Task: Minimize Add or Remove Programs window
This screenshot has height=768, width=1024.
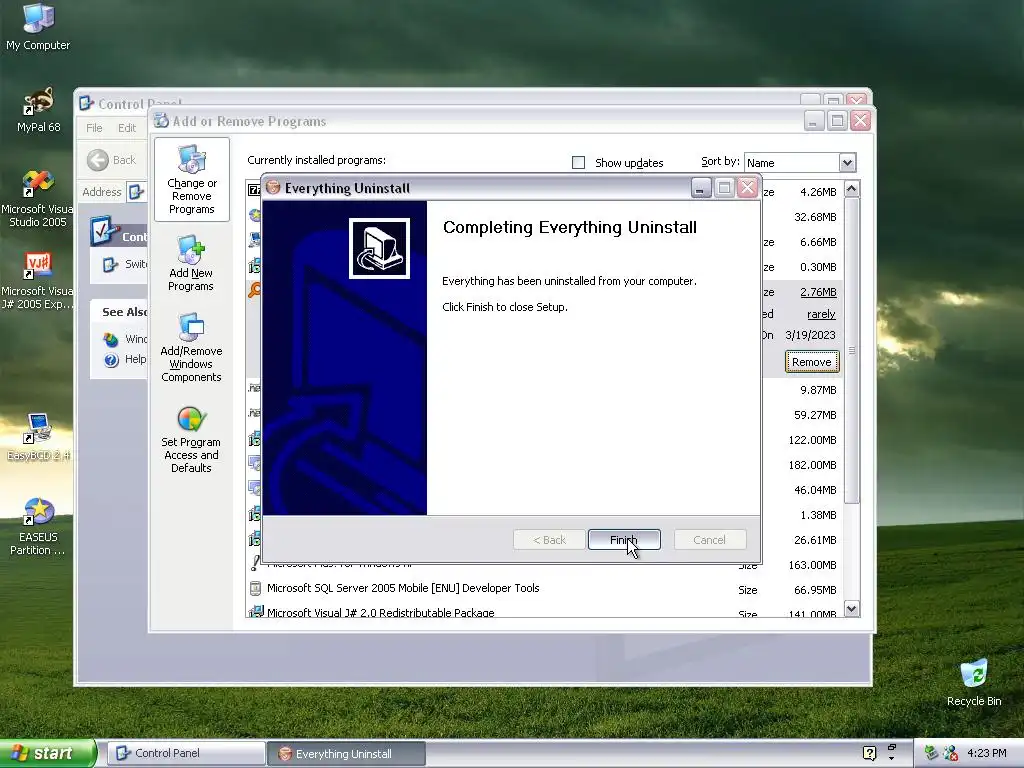Action: [x=814, y=121]
